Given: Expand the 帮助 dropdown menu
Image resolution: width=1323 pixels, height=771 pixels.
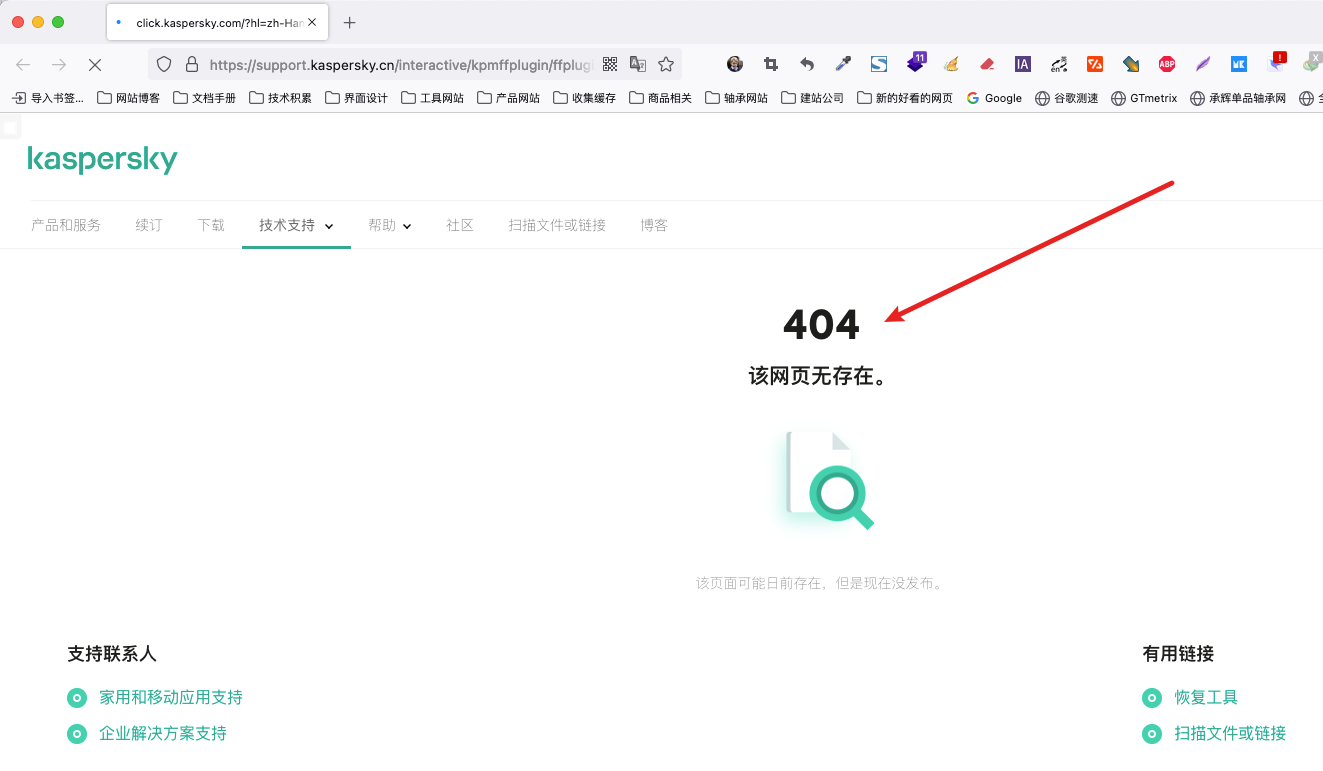Looking at the screenshot, I should 389,226.
